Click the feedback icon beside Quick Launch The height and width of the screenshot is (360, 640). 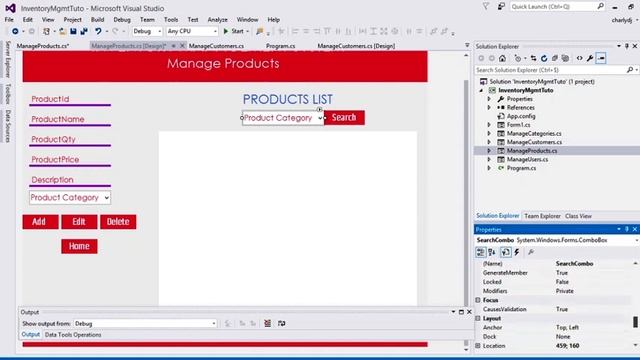[501, 7]
